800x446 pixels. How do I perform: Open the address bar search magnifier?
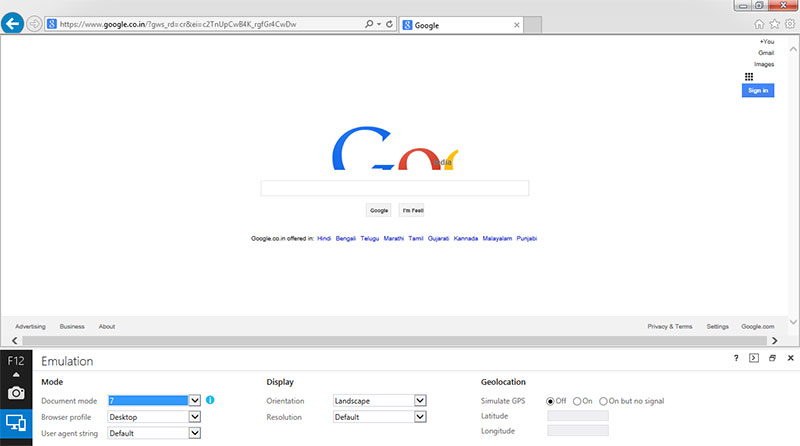pos(369,24)
